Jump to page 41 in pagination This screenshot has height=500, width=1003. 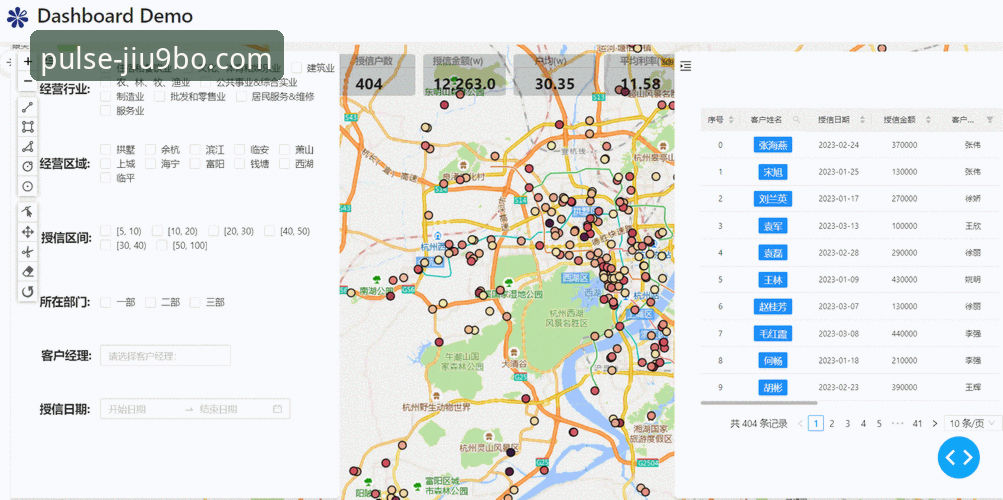click(x=917, y=423)
